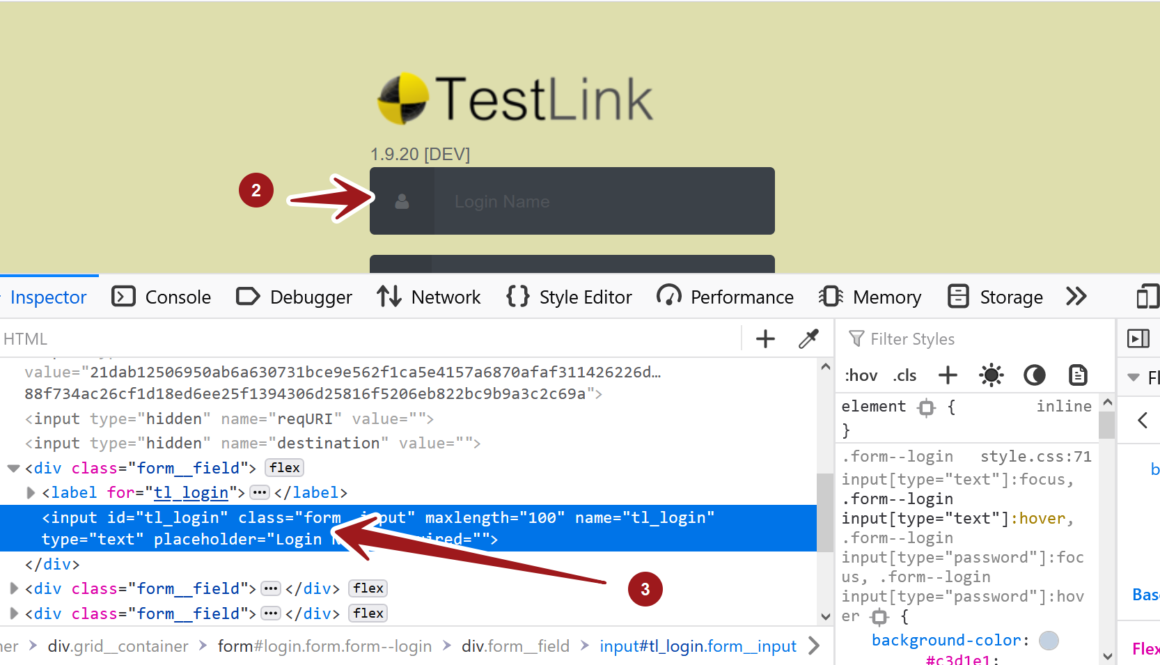
Task: Switch to the Performance tab
Action: [x=725, y=297]
